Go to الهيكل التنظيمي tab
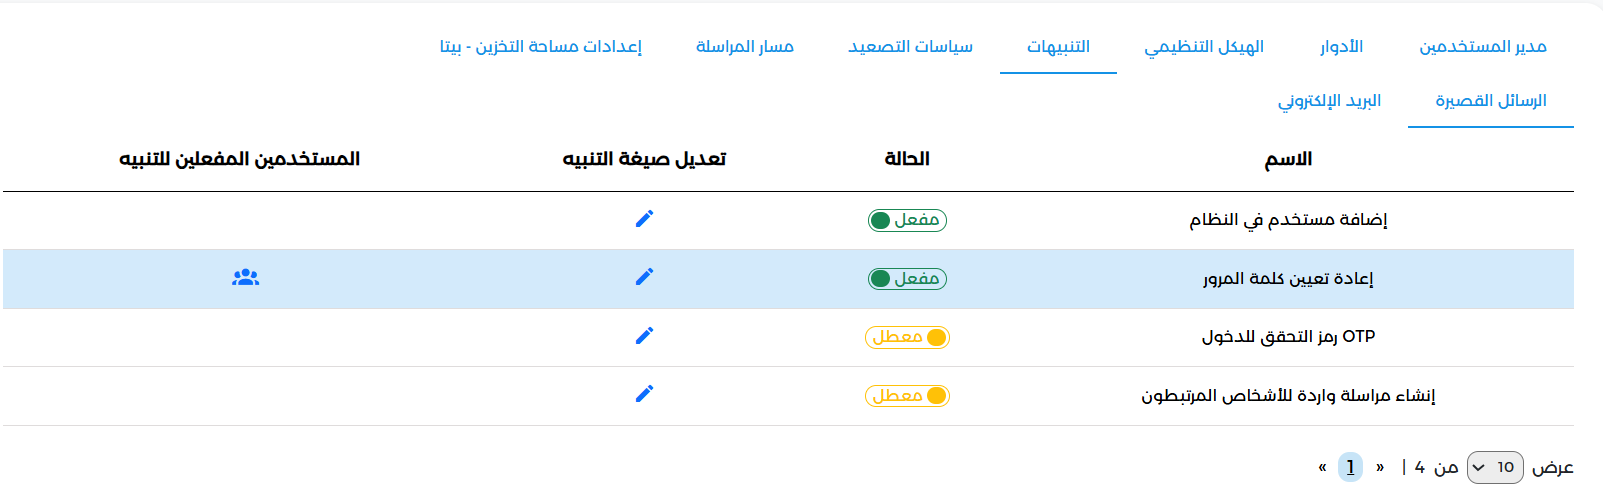1603x501 pixels. (x=1204, y=47)
